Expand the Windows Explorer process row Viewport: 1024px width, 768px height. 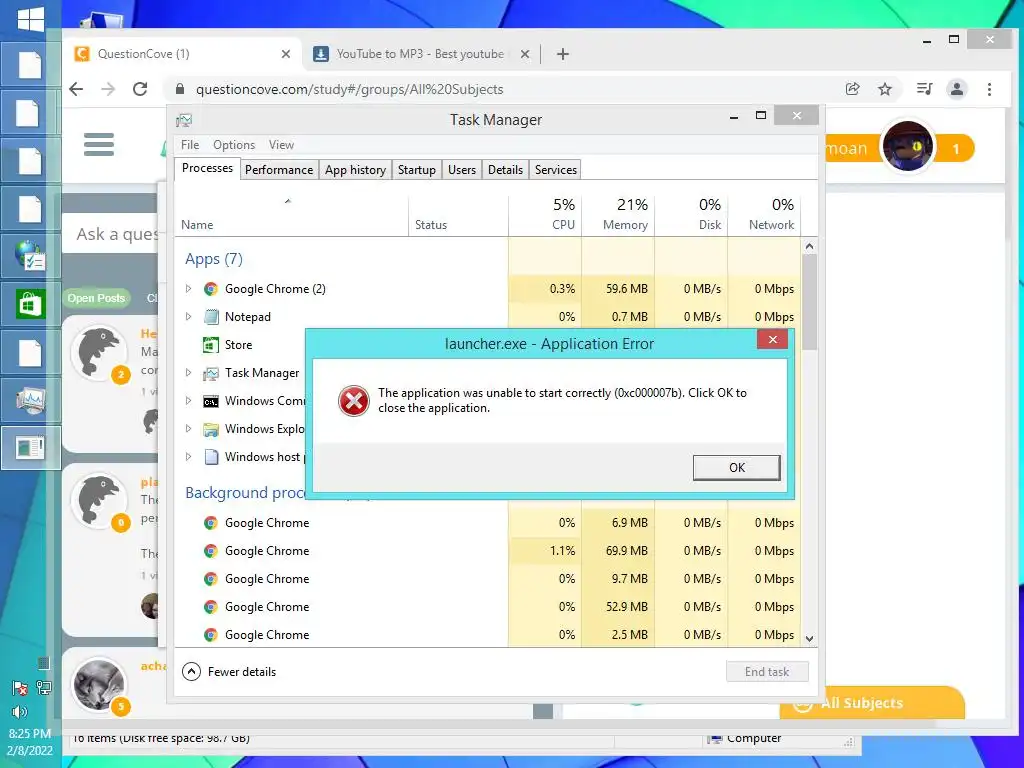coord(188,428)
